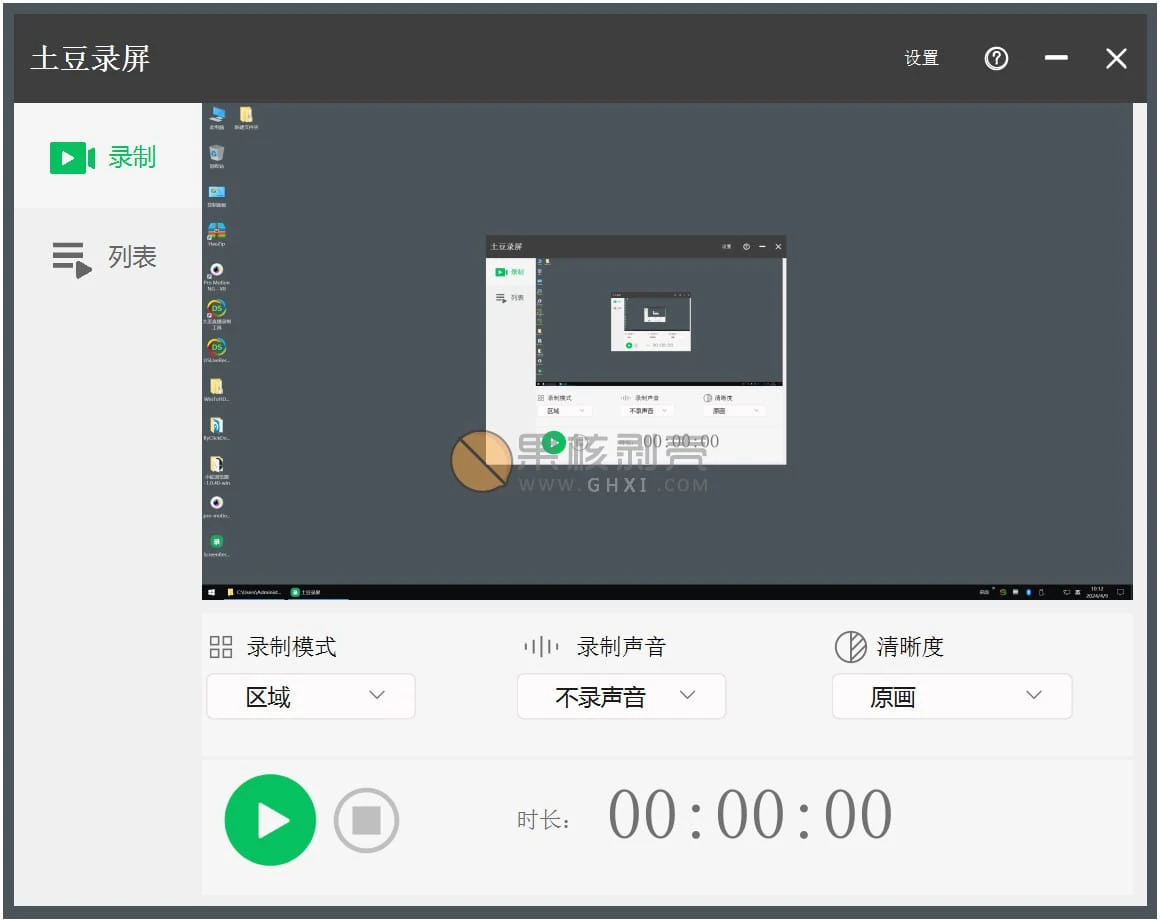1160x922 pixels.
Task: Click the sound waveform icon beside 录制声音
Action: [541, 647]
